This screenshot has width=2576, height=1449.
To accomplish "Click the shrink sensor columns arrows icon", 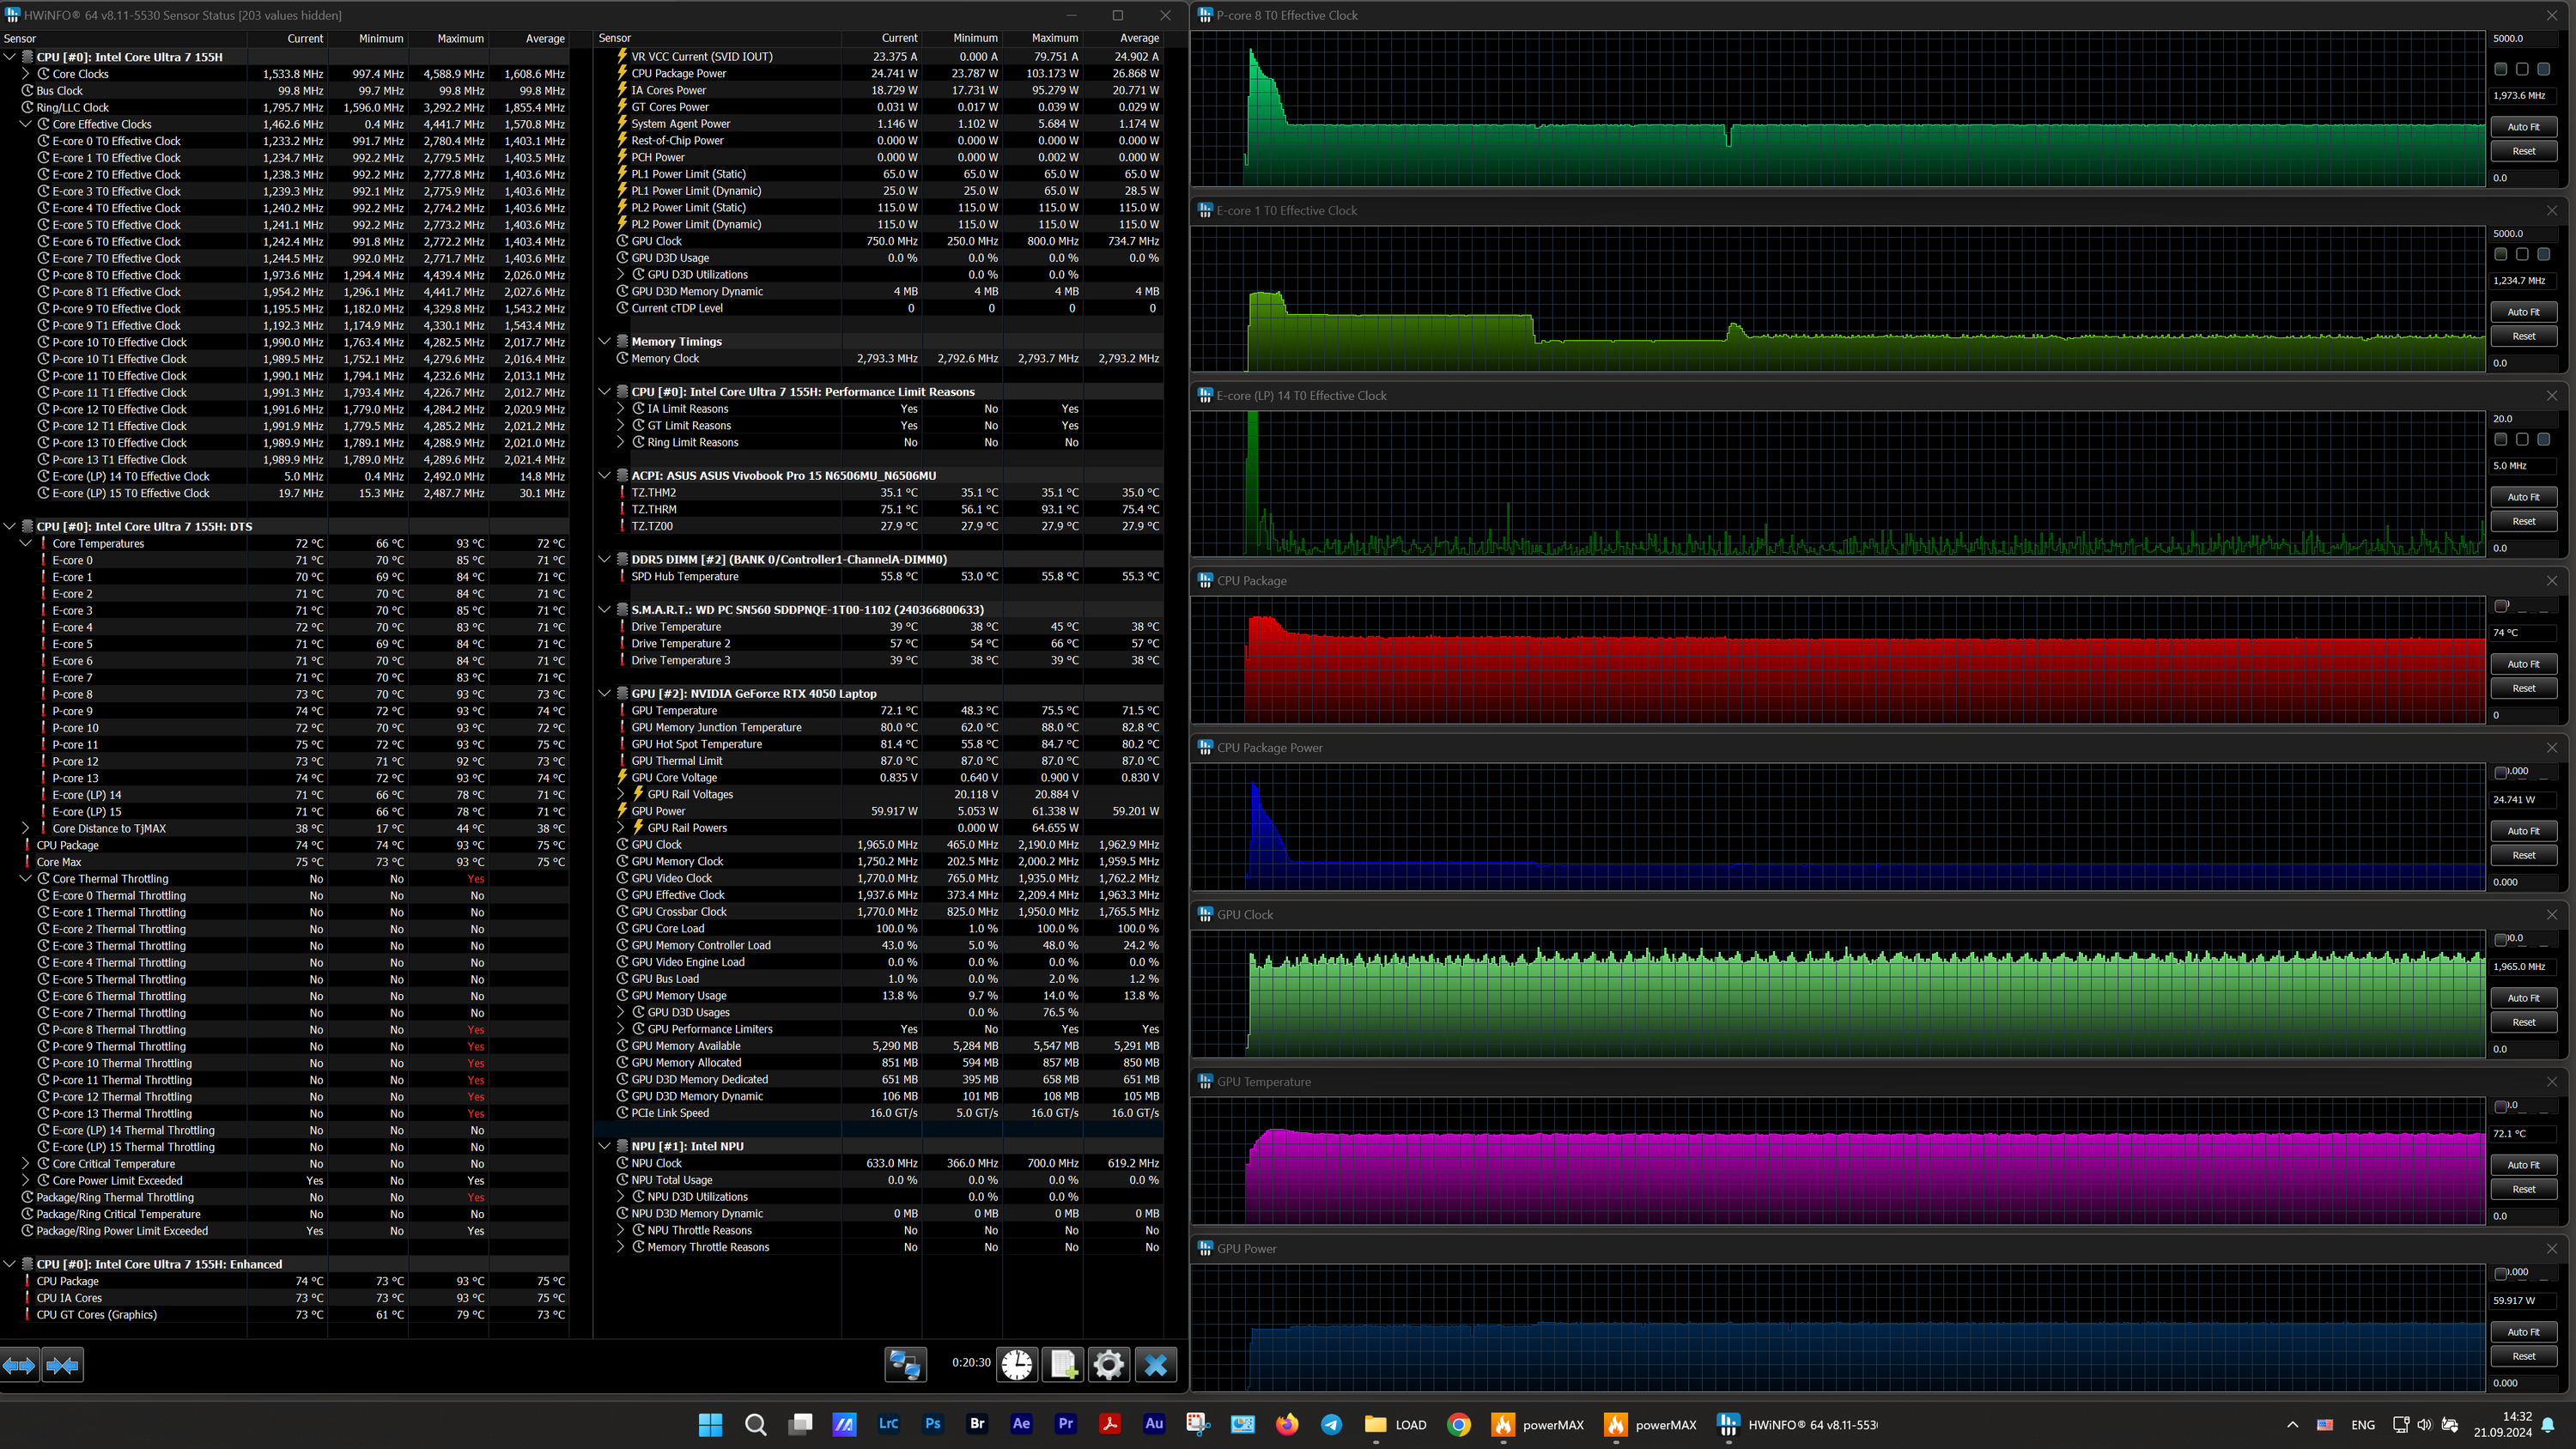I will (63, 1365).
